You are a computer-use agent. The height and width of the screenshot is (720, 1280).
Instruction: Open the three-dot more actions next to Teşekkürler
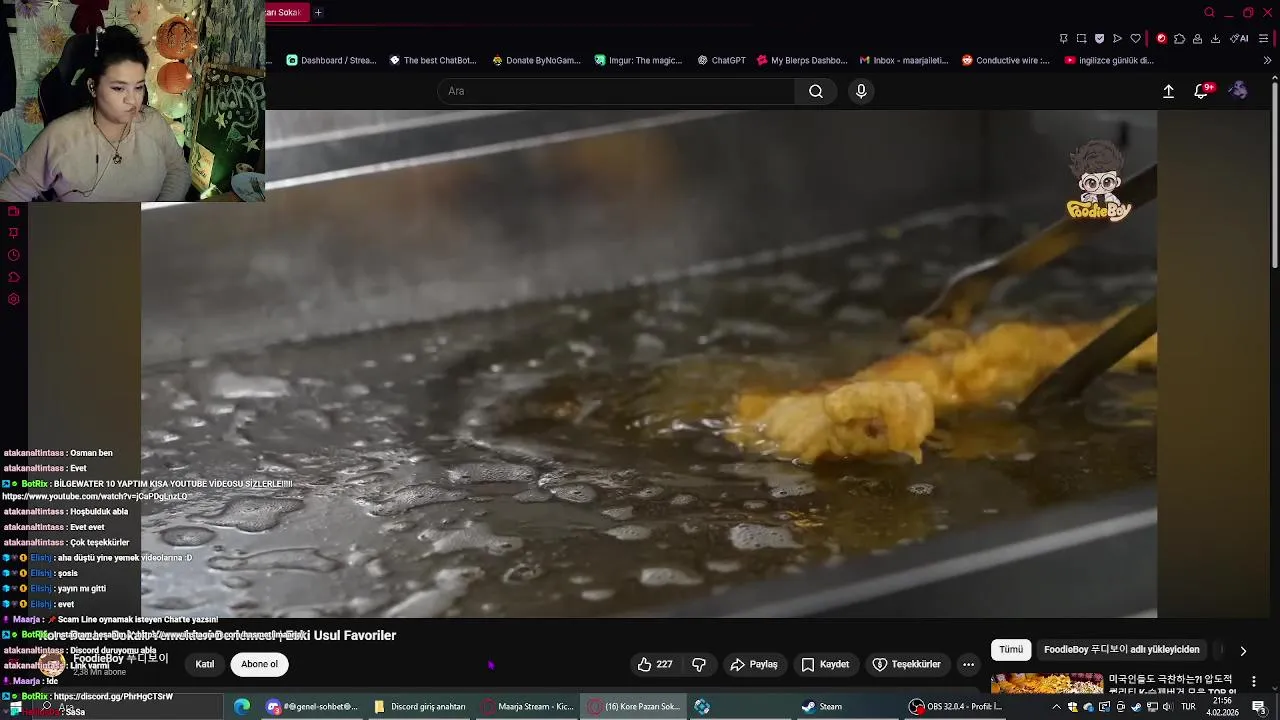click(968, 664)
